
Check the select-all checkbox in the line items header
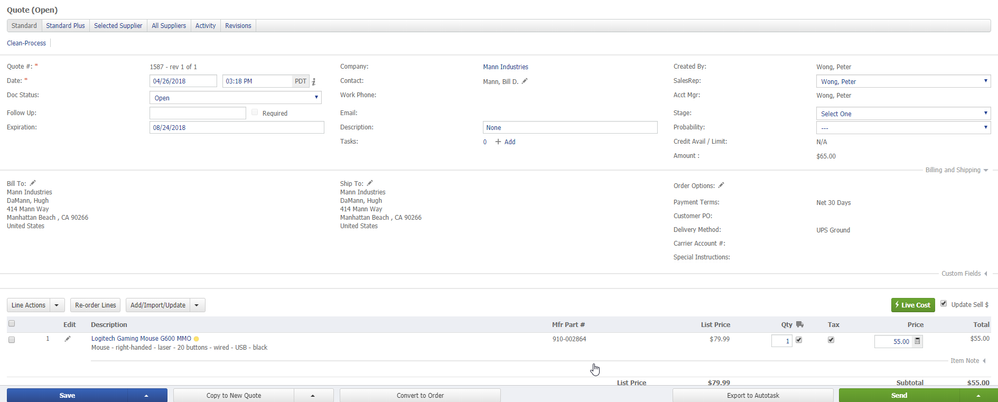click(12, 324)
